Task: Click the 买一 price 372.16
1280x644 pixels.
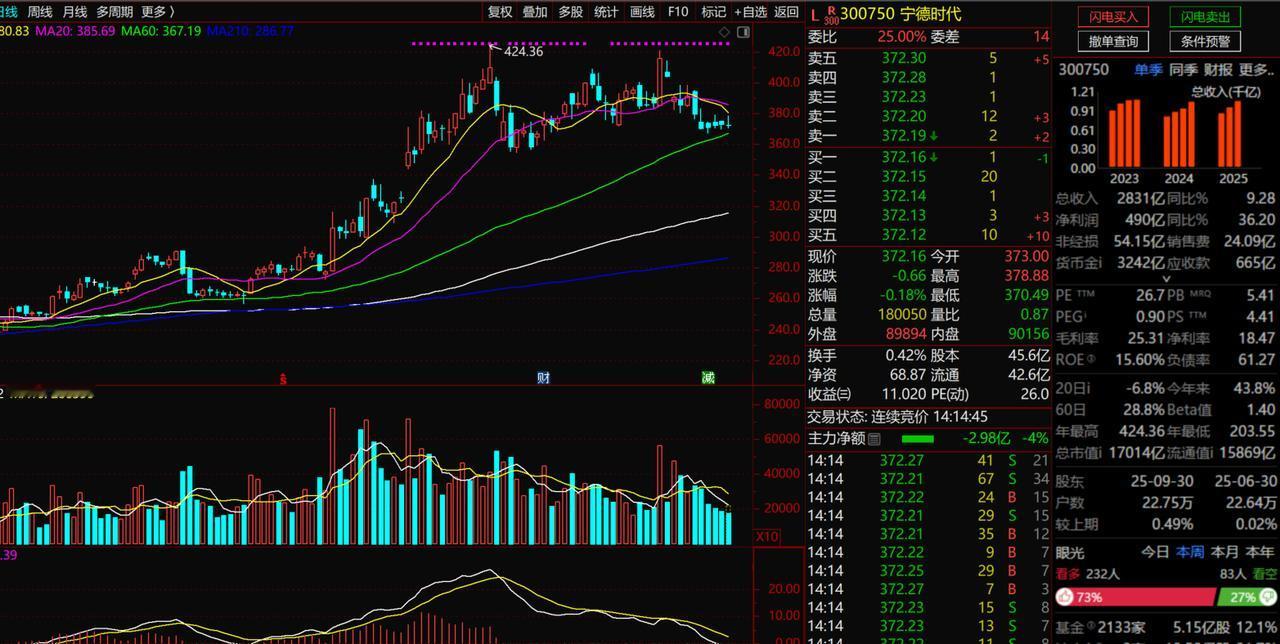Action: click(x=904, y=157)
